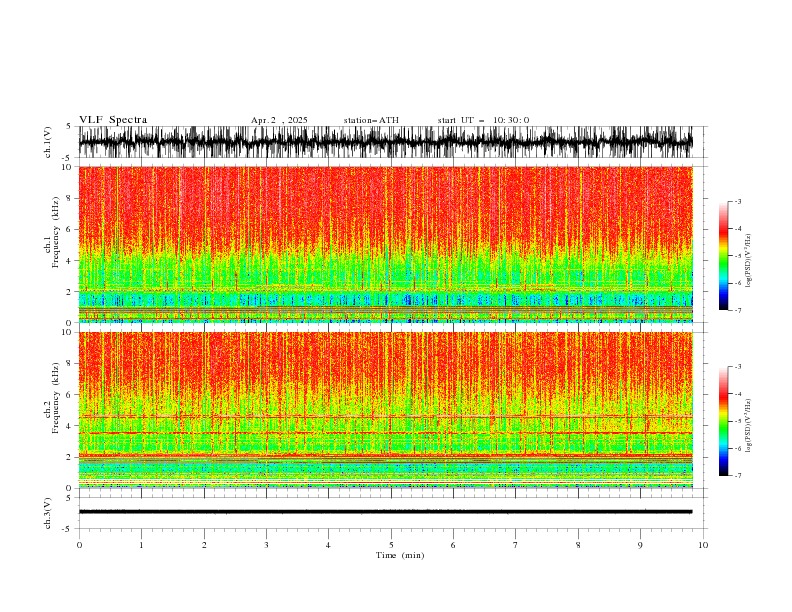
Task: Click the '-4' tick on lower colorbar
Action: click(x=737, y=394)
